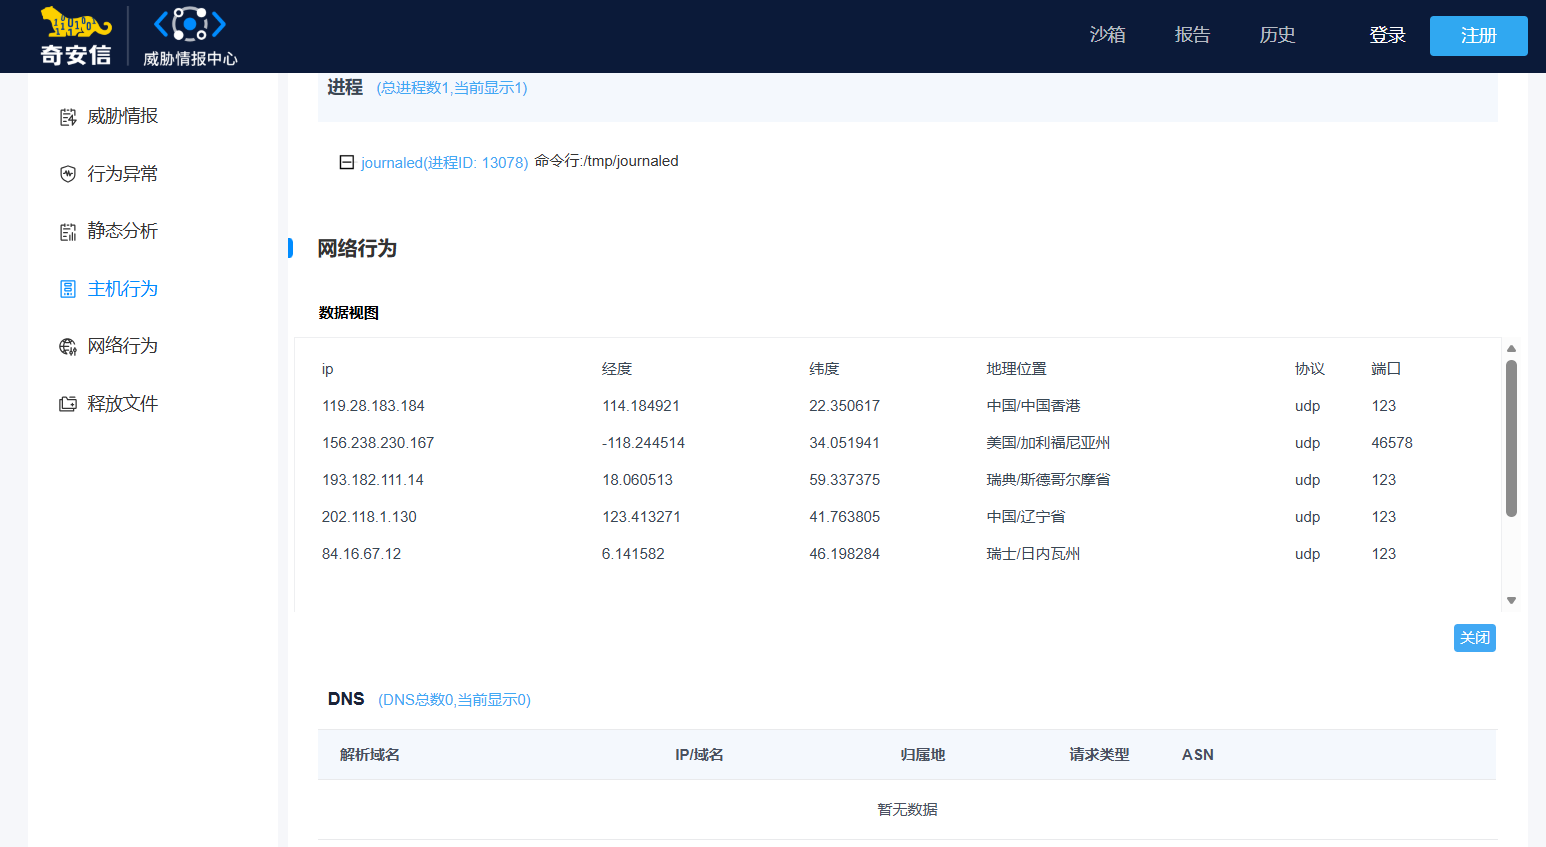Click the port value 46578
This screenshot has width=1546, height=847.
pyautogui.click(x=1392, y=443)
